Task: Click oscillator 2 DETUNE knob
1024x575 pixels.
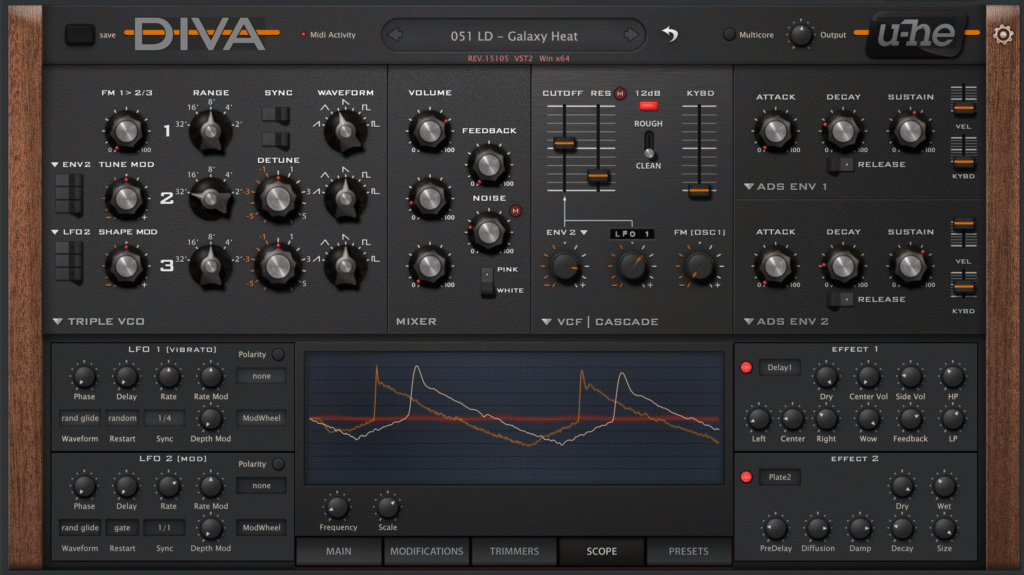Action: tap(278, 199)
